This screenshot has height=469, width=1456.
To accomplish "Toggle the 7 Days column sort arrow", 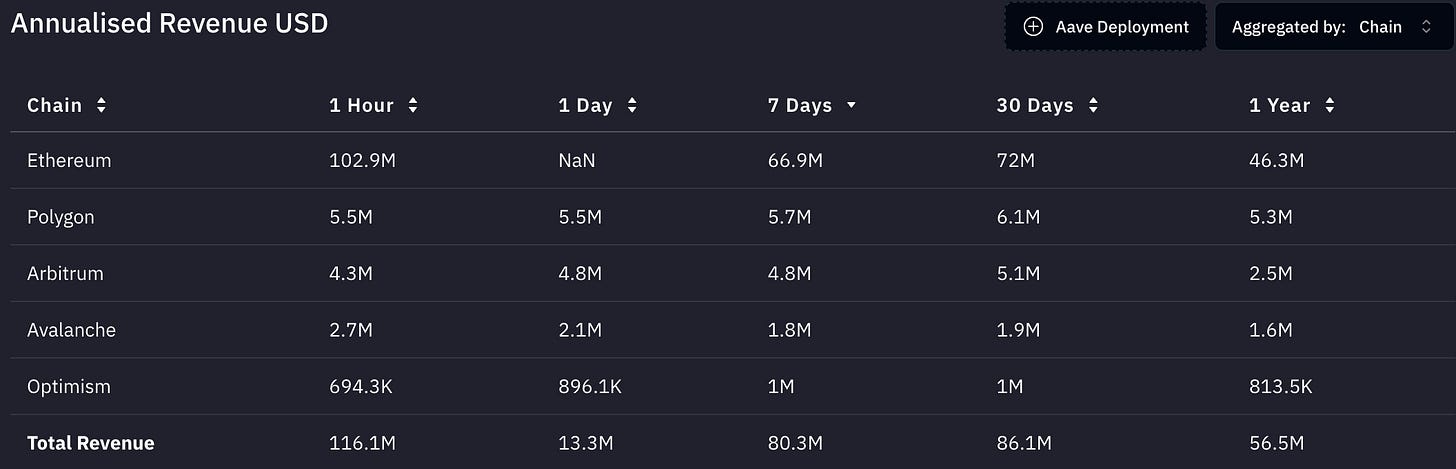I will click(851, 105).
